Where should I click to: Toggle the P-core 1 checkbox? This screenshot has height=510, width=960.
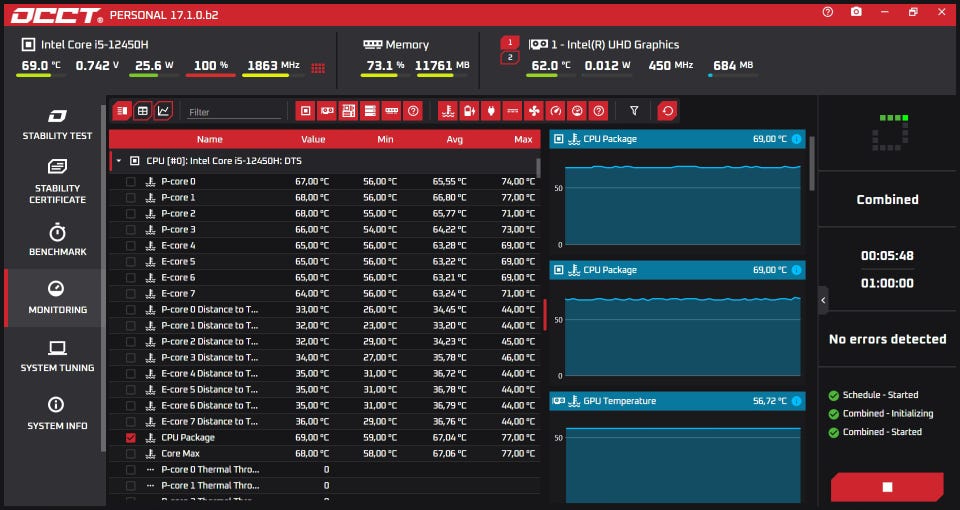point(130,198)
